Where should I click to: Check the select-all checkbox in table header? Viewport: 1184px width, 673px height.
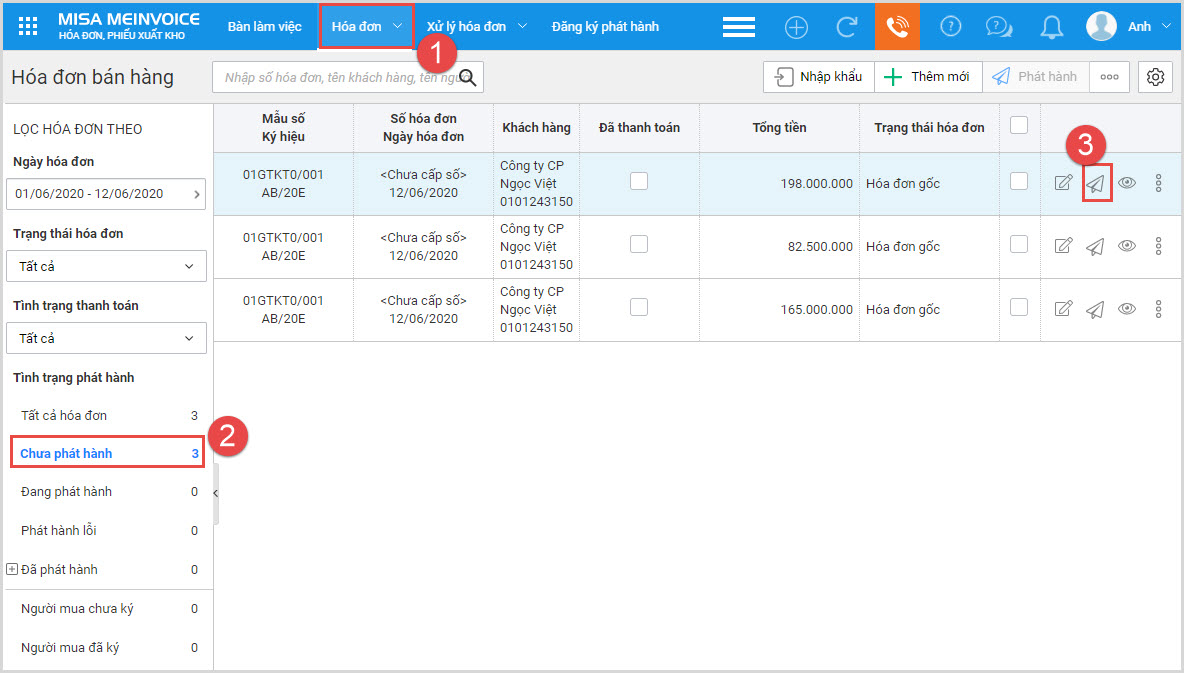(x=1019, y=125)
